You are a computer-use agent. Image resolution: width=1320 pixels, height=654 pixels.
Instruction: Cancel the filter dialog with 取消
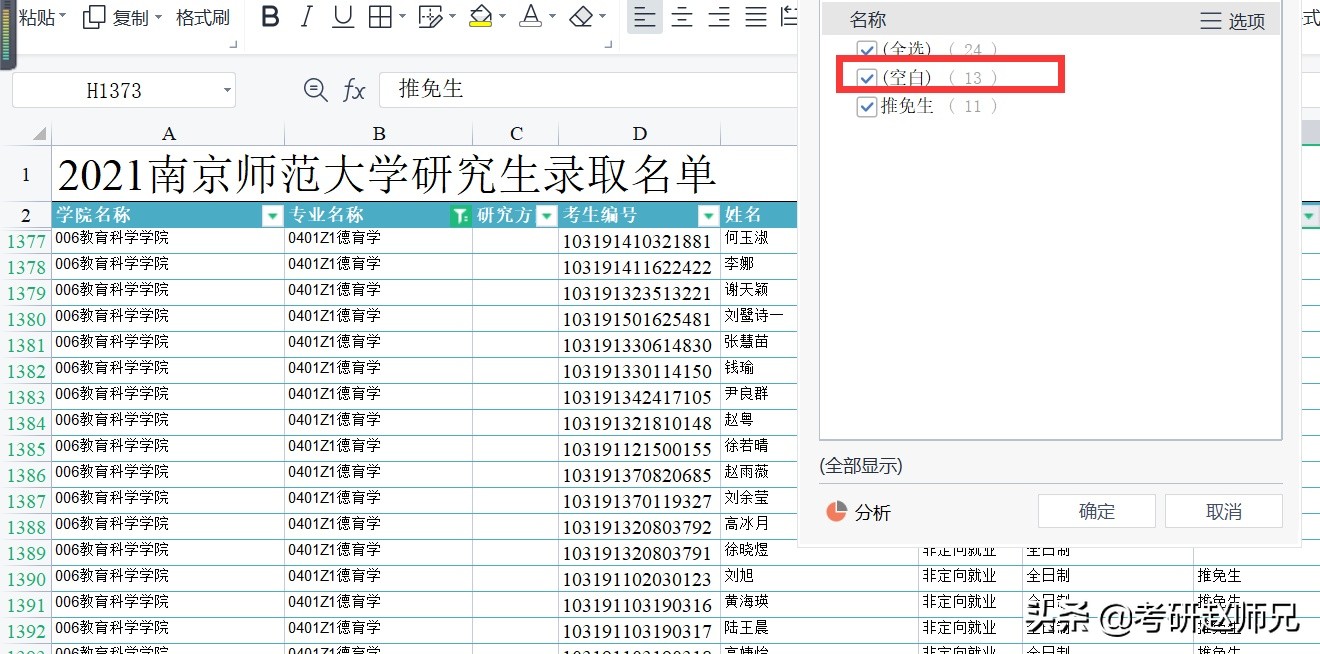tap(1223, 510)
